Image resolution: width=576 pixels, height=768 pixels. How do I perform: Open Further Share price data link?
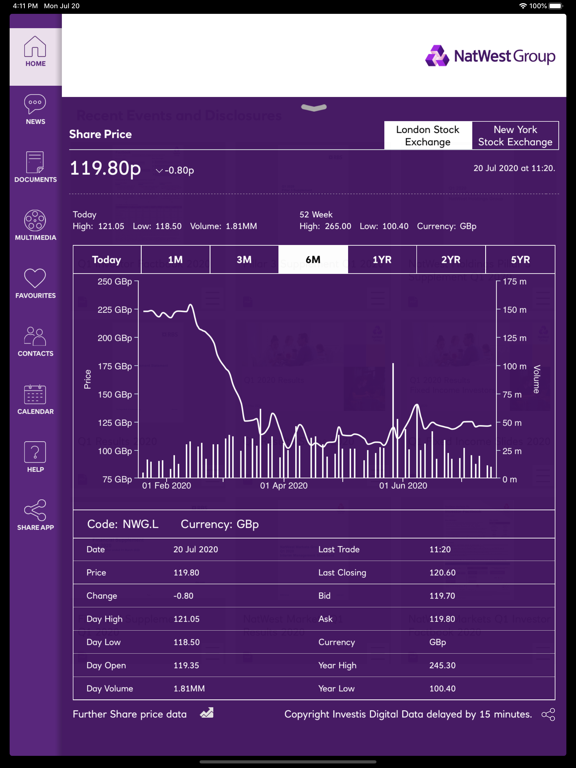tap(130, 714)
